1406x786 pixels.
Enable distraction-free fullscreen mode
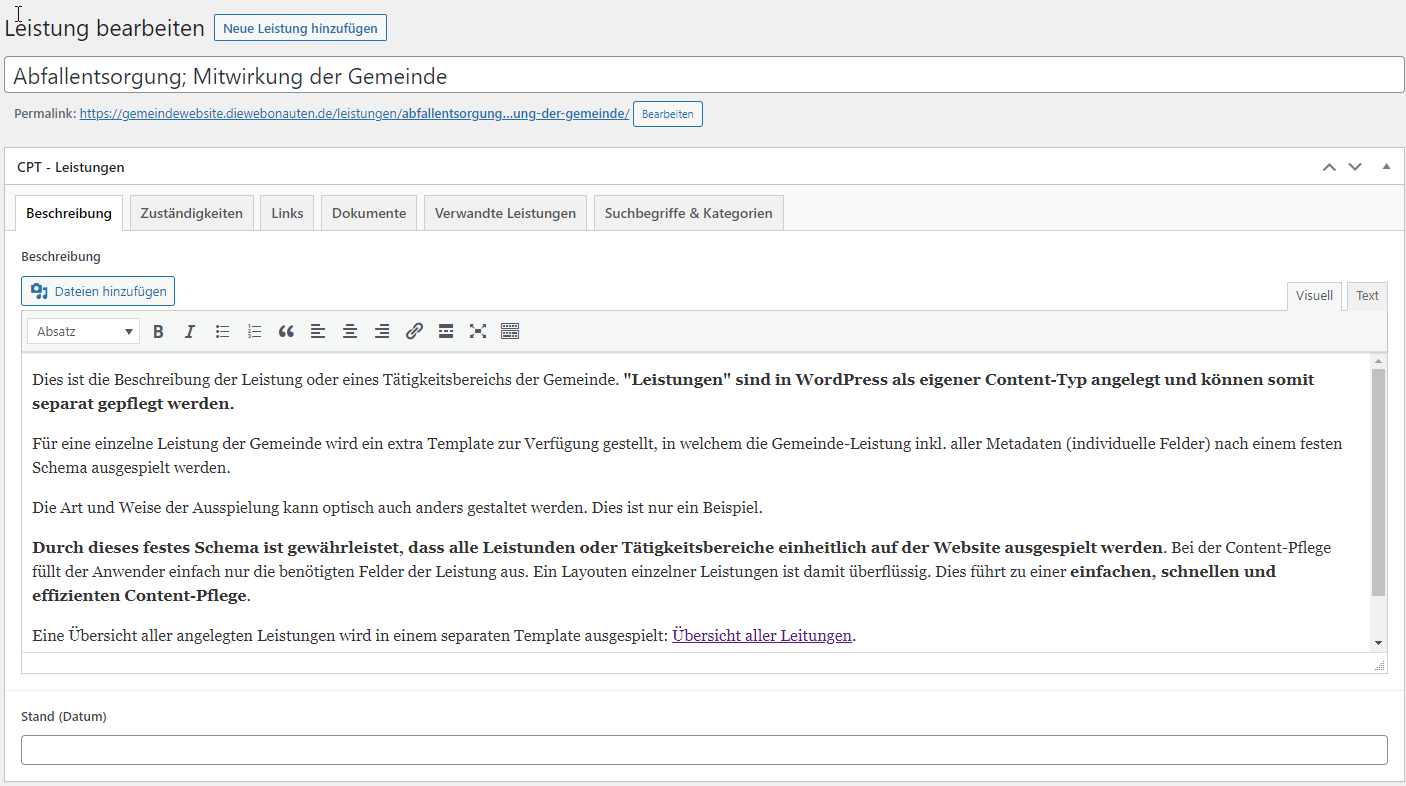click(x=478, y=332)
